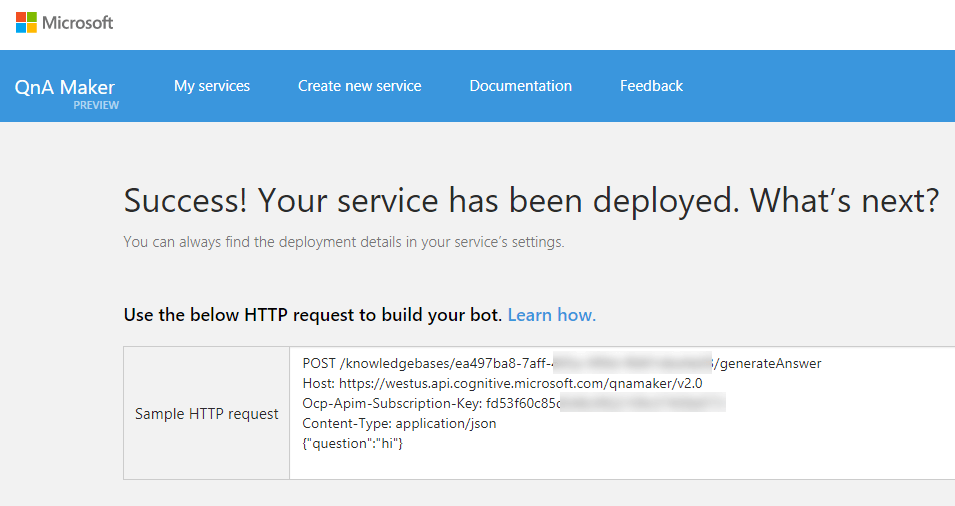Open the My services menu item
Screen dimensions: 955x506
[x=212, y=86]
